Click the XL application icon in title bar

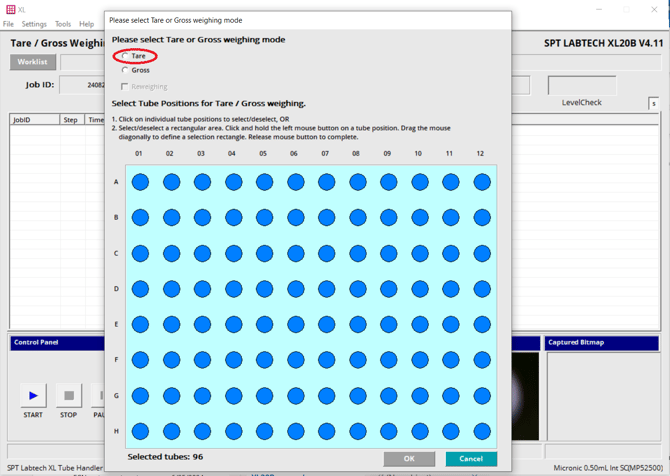[x=9, y=9]
